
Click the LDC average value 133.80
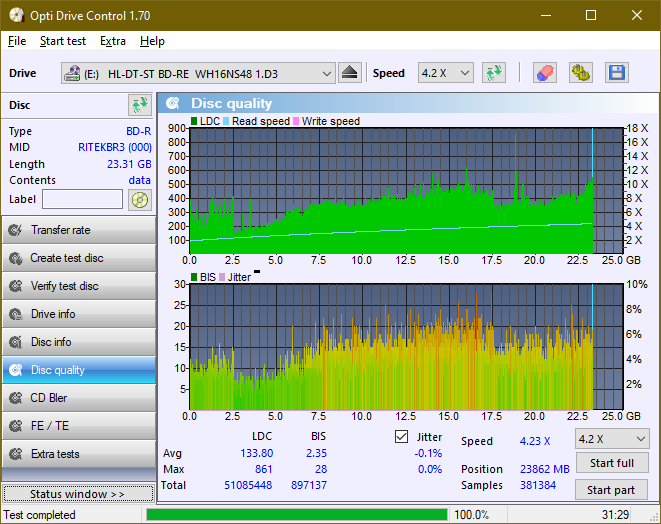pyautogui.click(x=257, y=453)
